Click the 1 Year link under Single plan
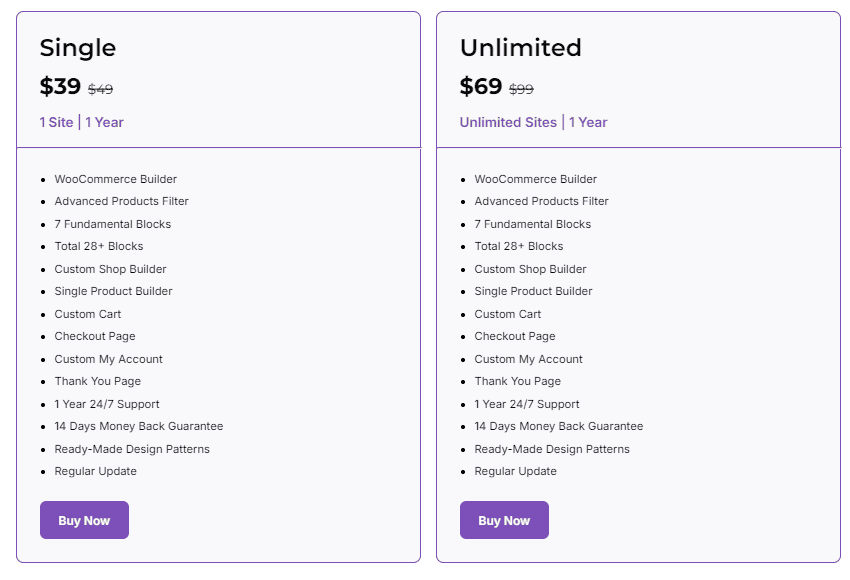Image resolution: width=850 pixels, height=580 pixels. pyautogui.click(x=105, y=122)
